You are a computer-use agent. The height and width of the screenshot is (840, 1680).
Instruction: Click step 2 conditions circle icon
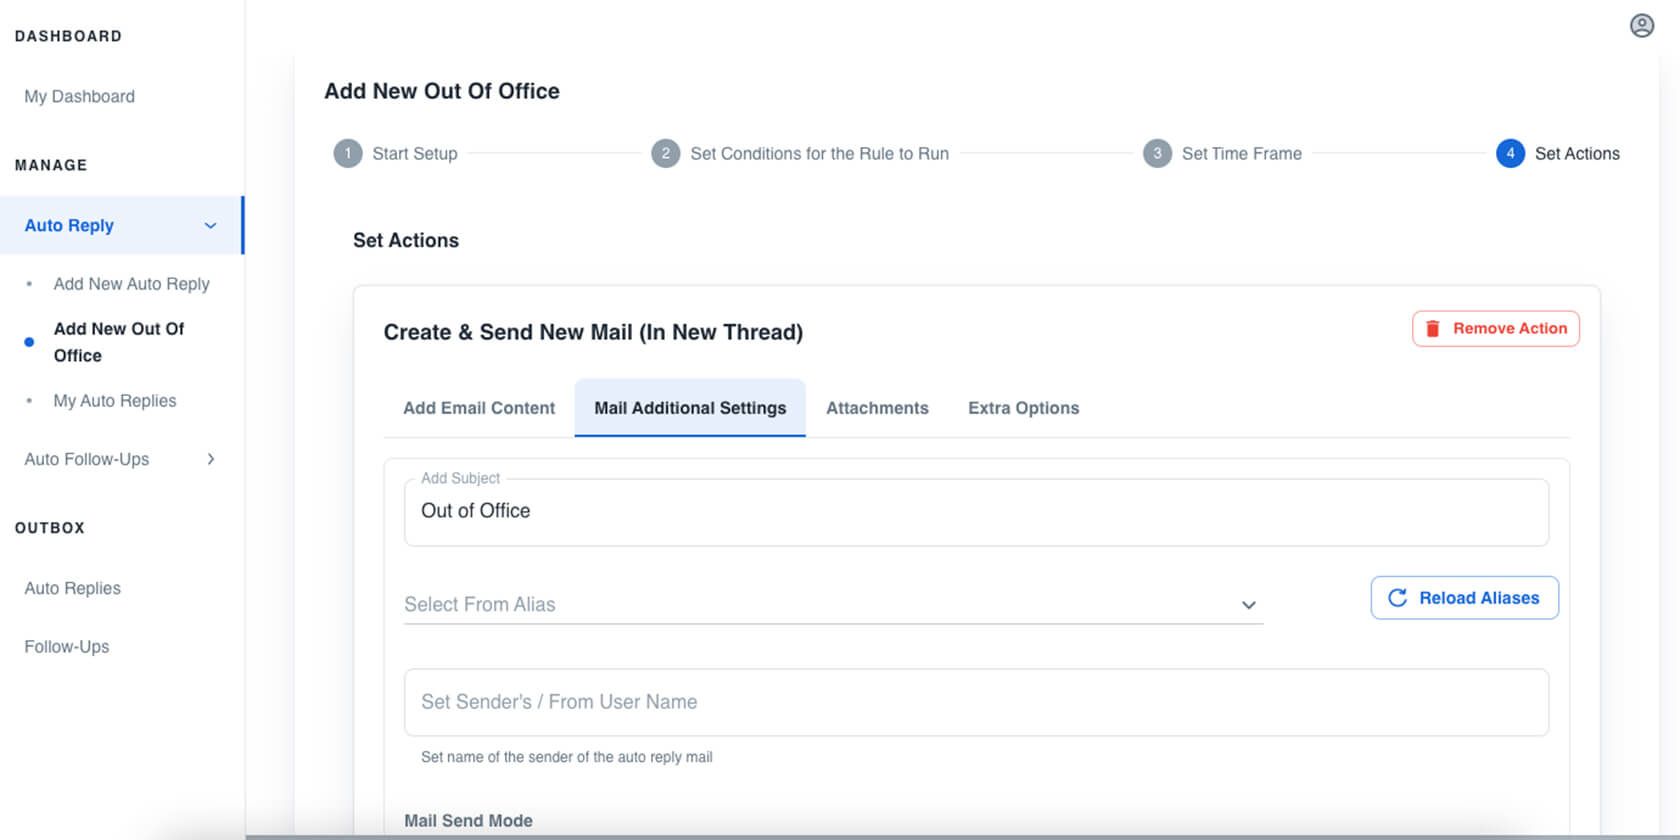[x=665, y=154]
